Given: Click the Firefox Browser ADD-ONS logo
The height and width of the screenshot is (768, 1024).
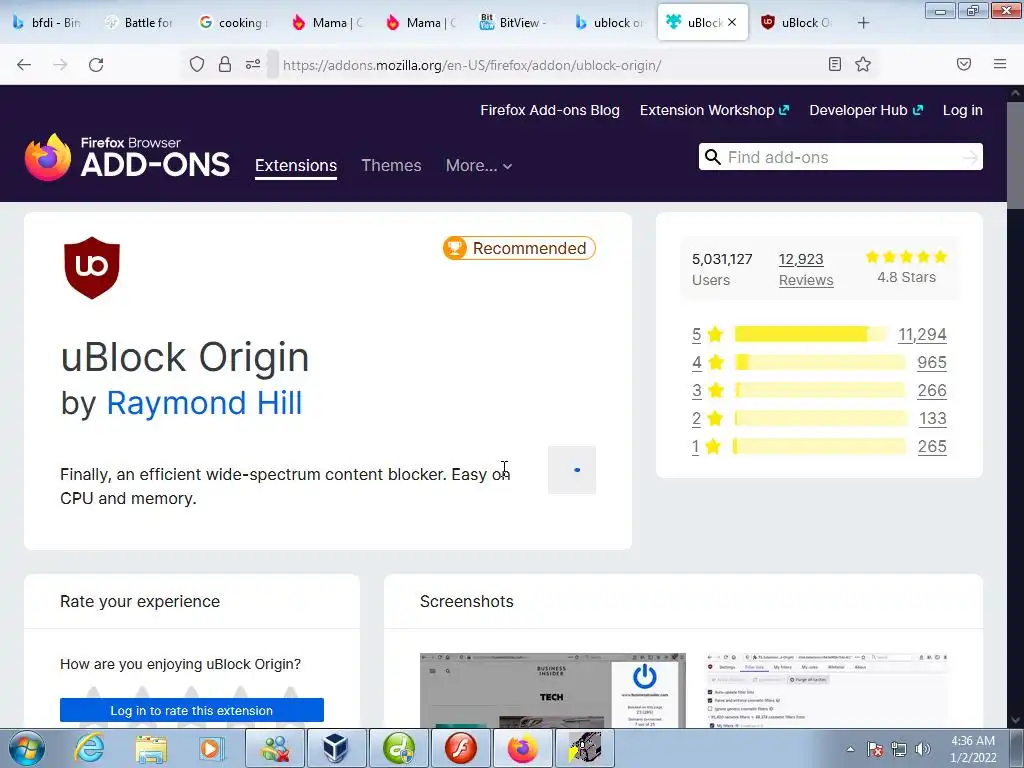Looking at the screenshot, I should point(127,157).
